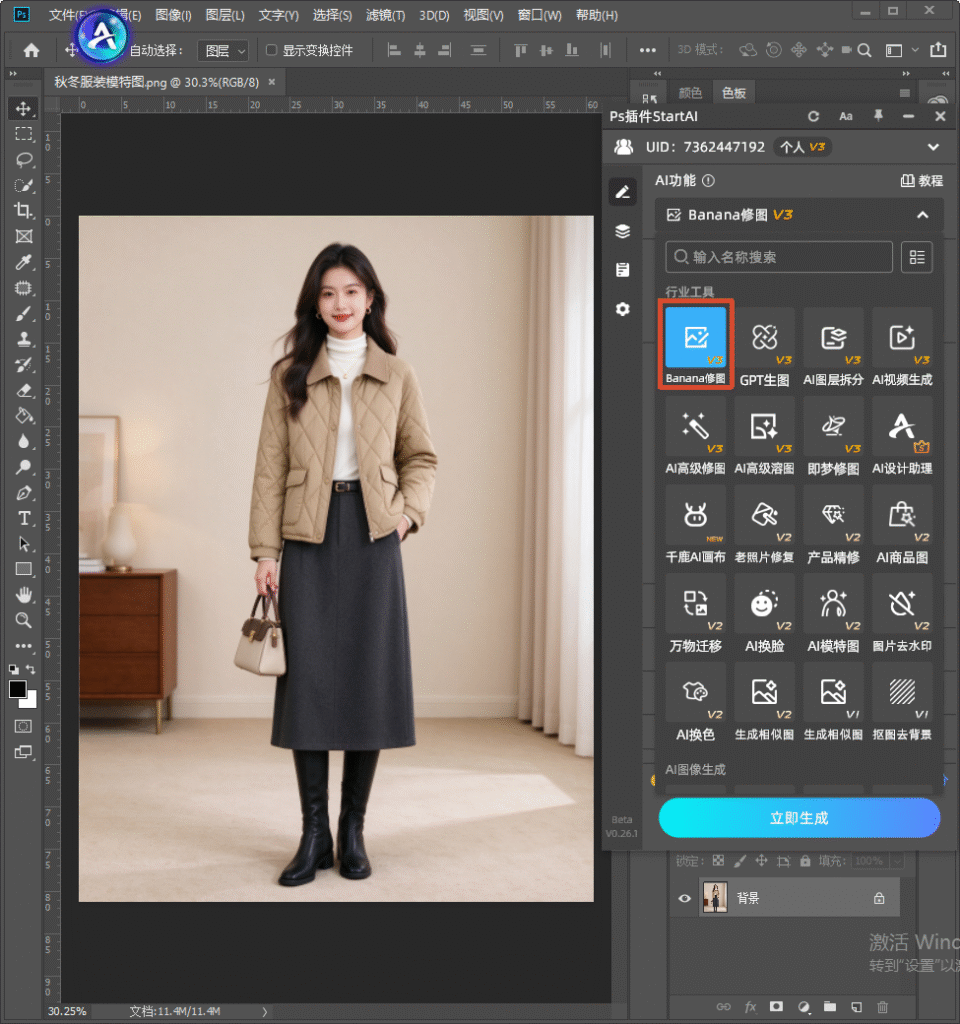Select the Zoom tool in the toolbar
The image size is (960, 1024).
click(24, 620)
